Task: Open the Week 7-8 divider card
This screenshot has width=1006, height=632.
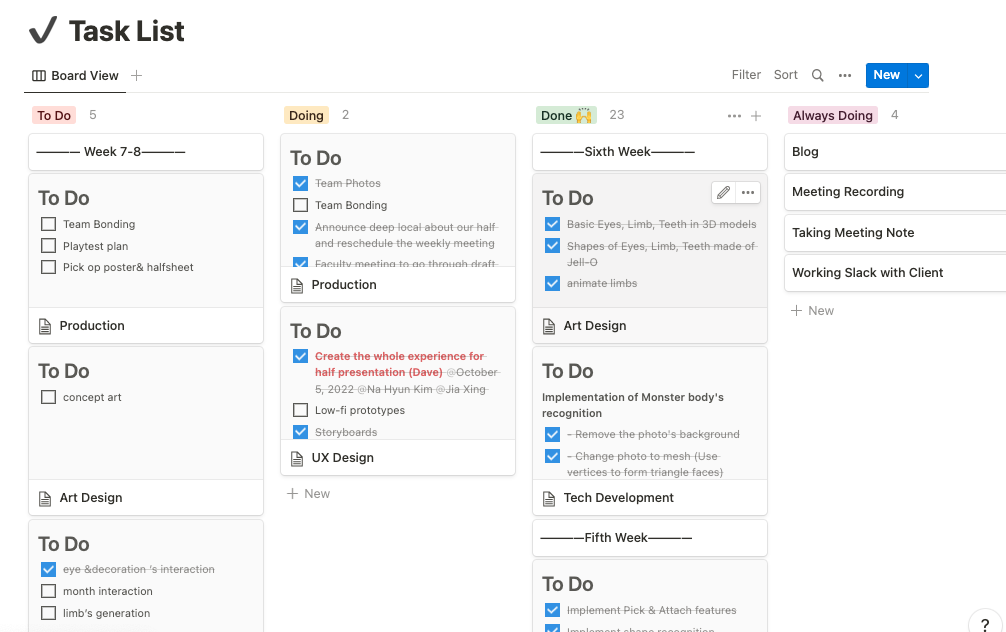Action: coord(146,152)
